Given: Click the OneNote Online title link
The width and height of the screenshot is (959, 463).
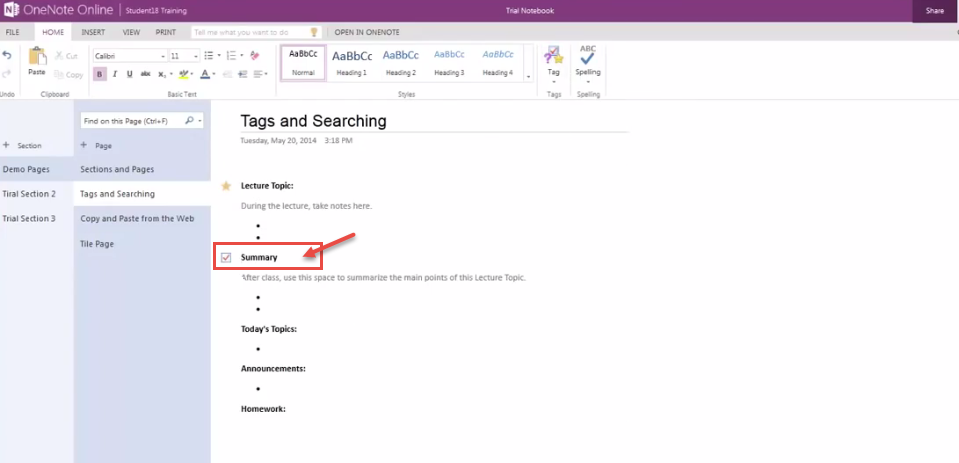Looking at the screenshot, I should tap(68, 10).
